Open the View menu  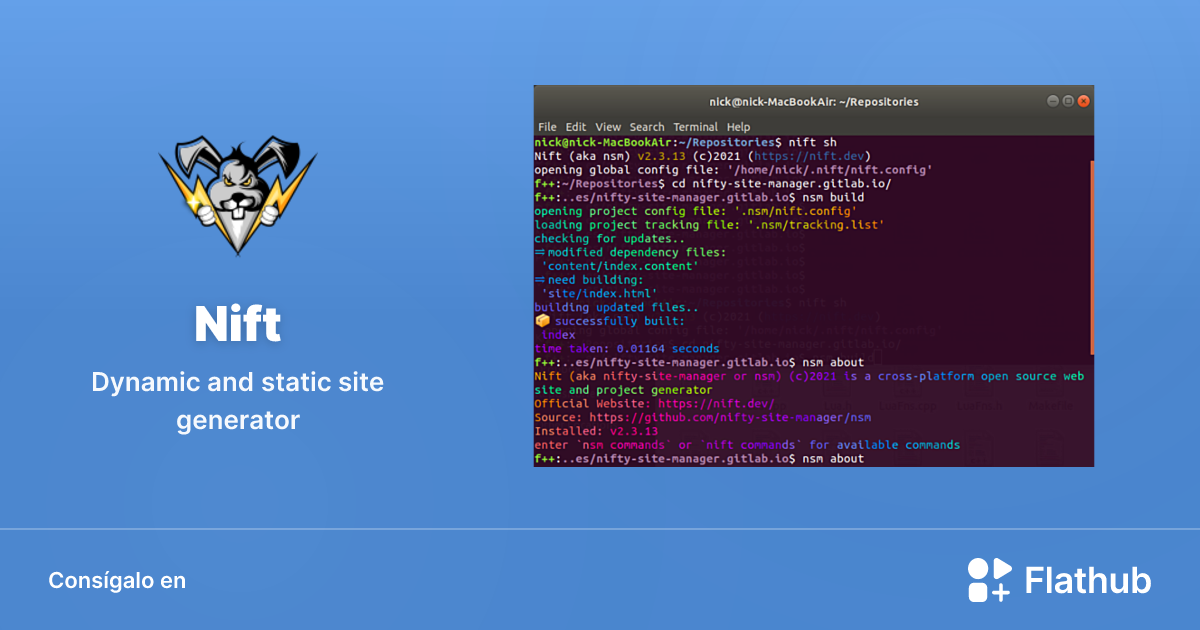[608, 127]
